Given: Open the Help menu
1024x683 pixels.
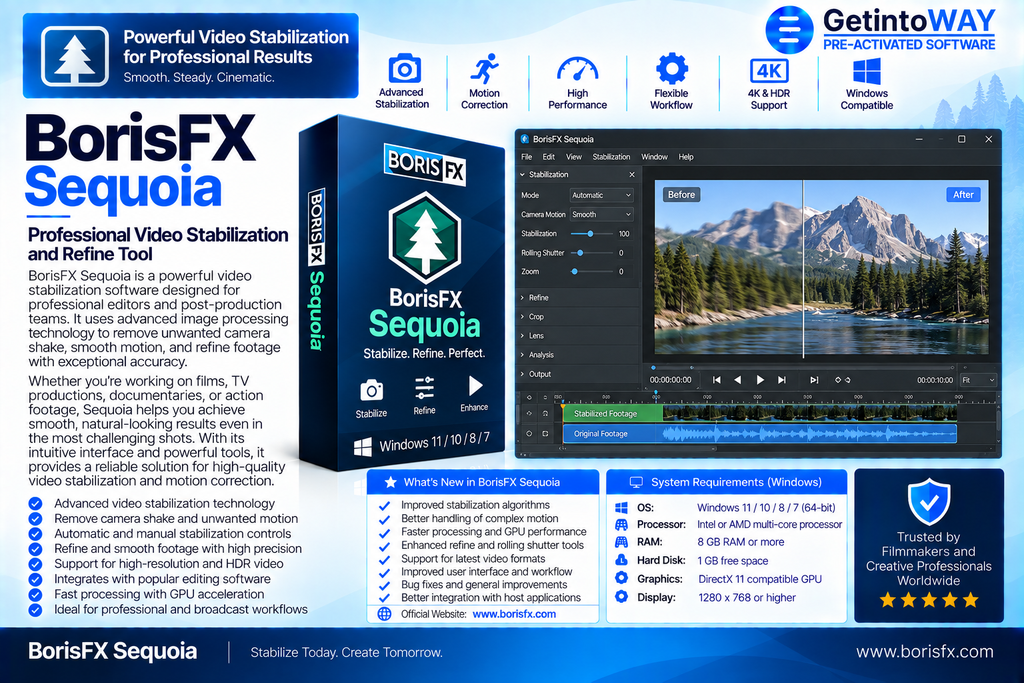Looking at the screenshot, I should (686, 157).
